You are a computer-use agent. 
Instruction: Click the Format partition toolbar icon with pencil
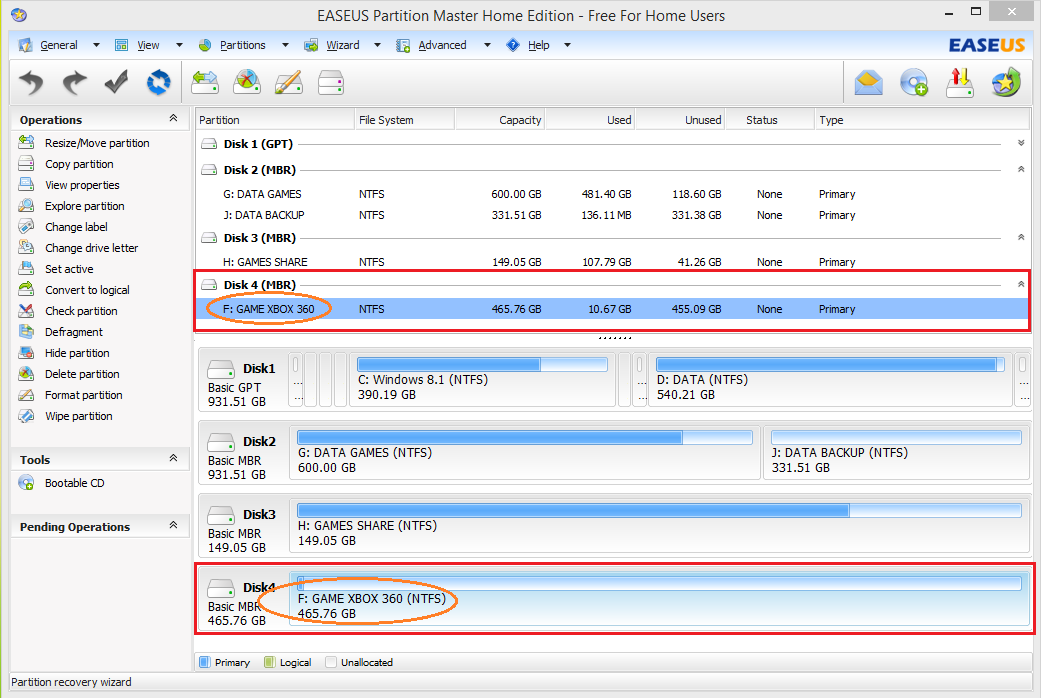[x=289, y=82]
